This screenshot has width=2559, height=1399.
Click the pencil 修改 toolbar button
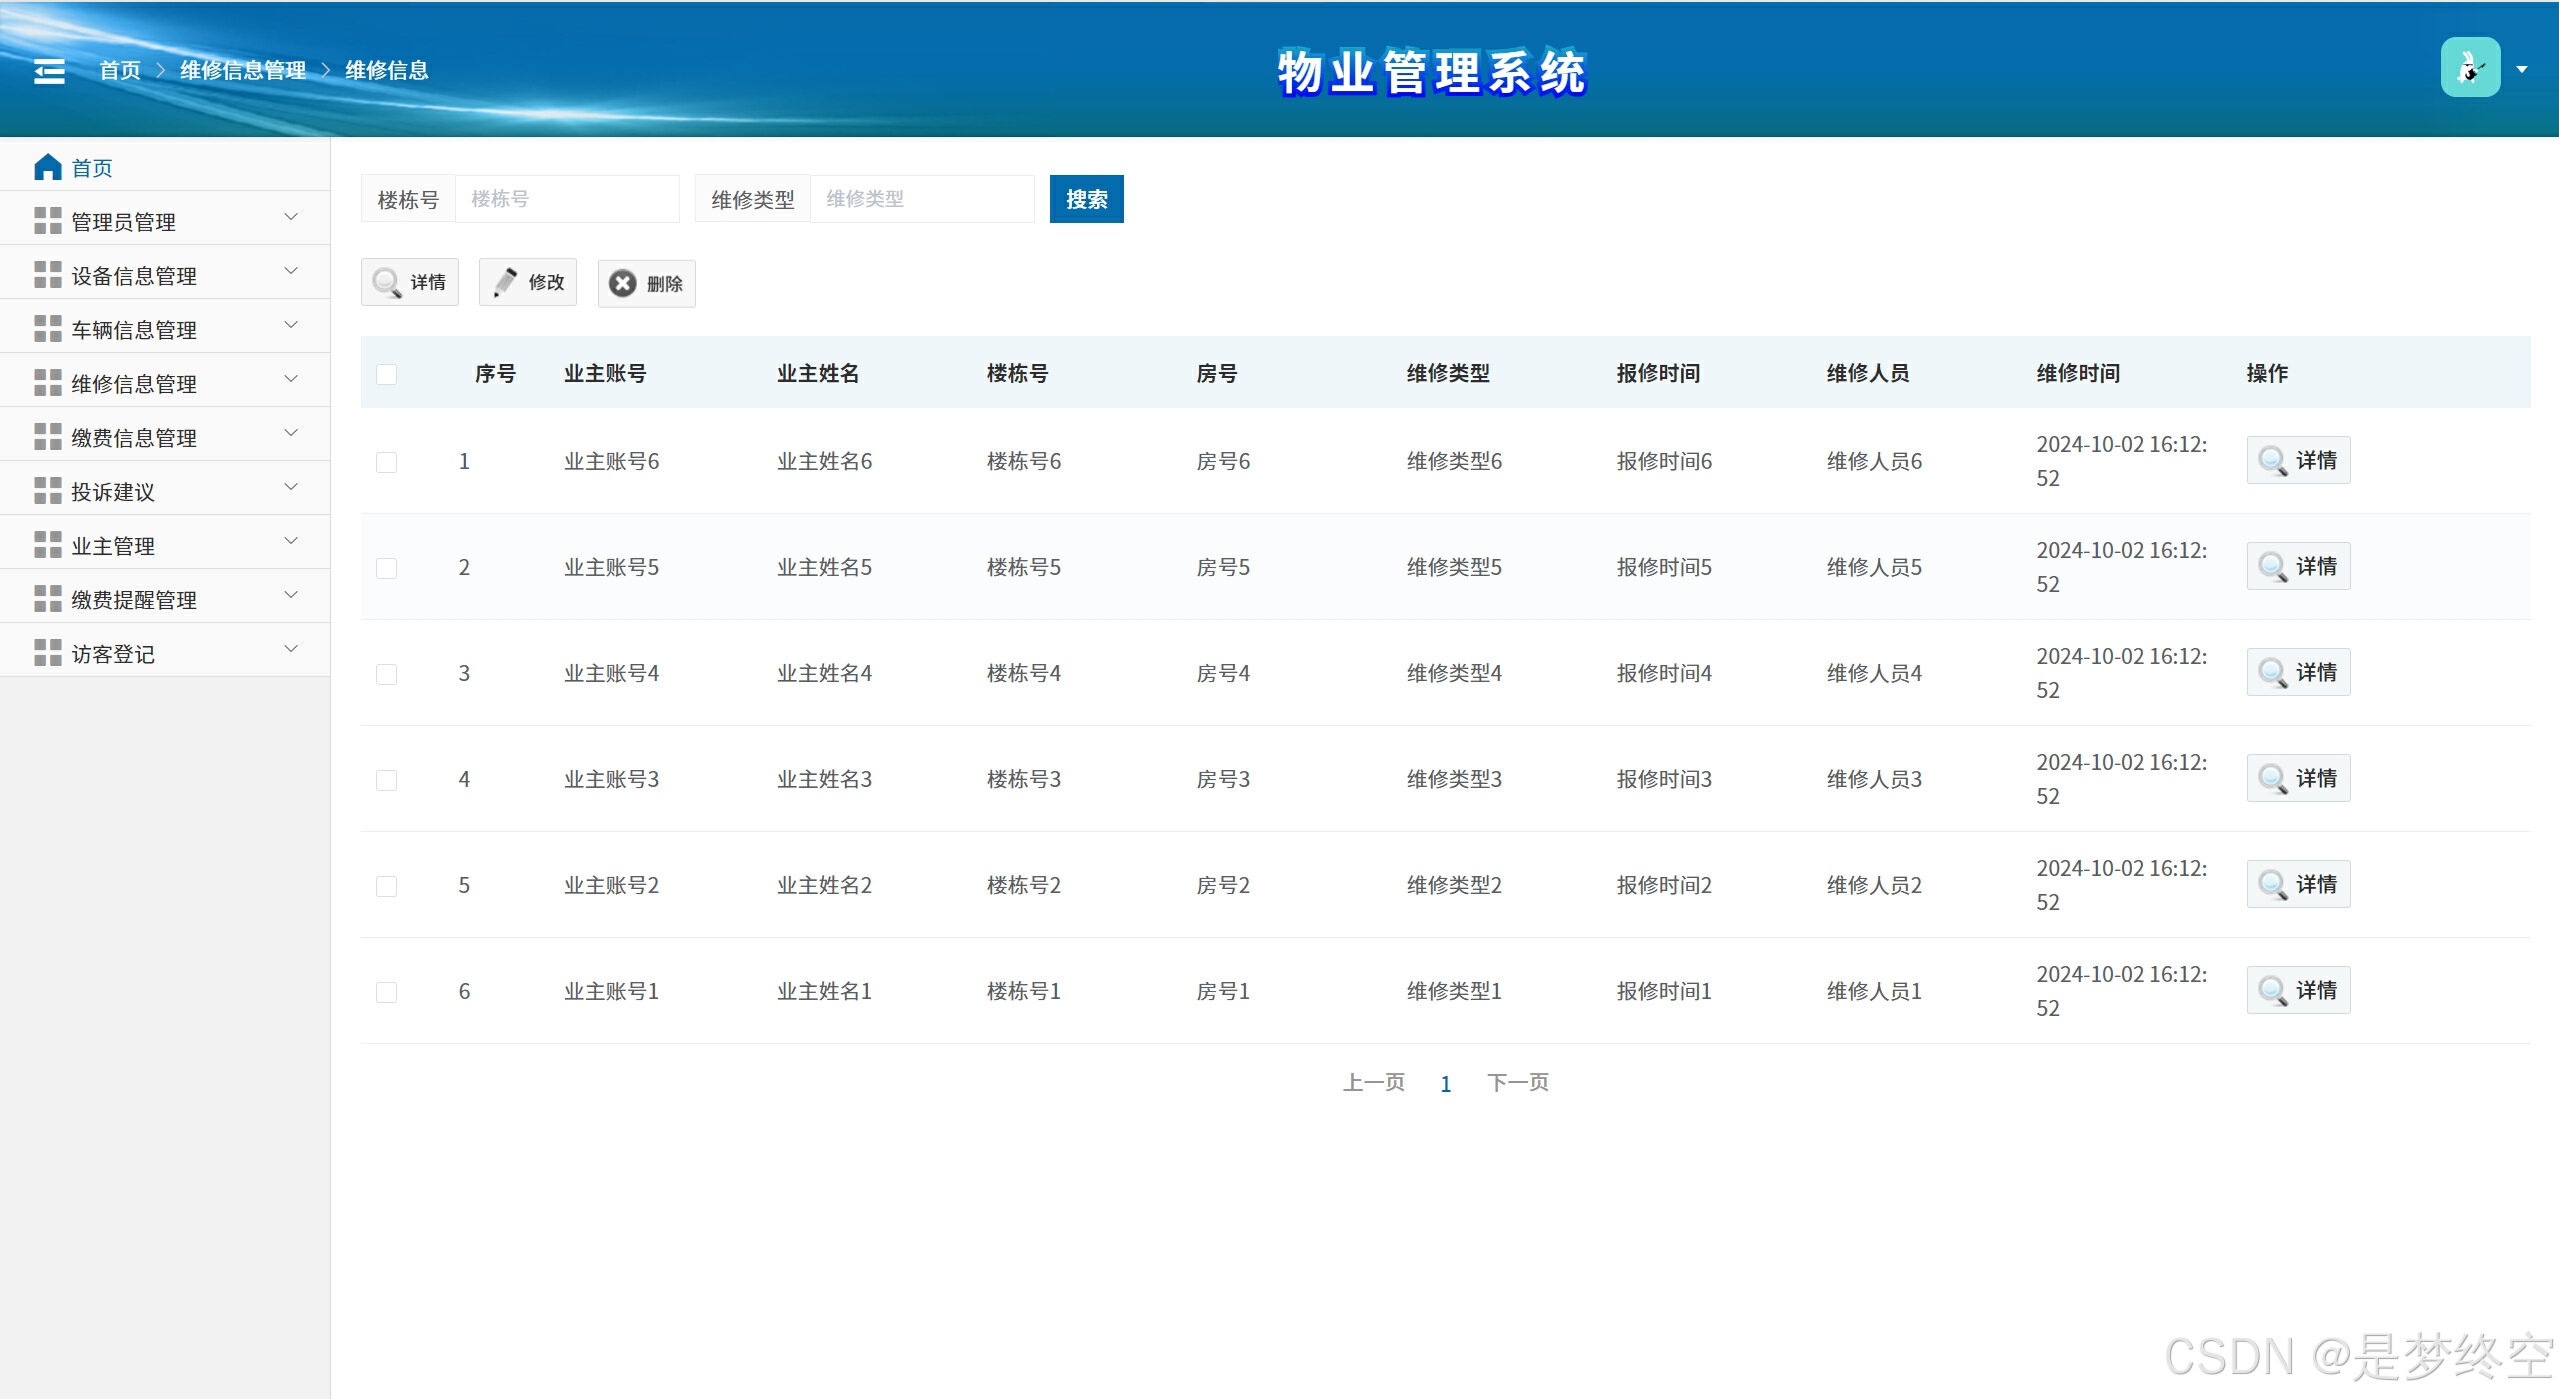click(528, 283)
